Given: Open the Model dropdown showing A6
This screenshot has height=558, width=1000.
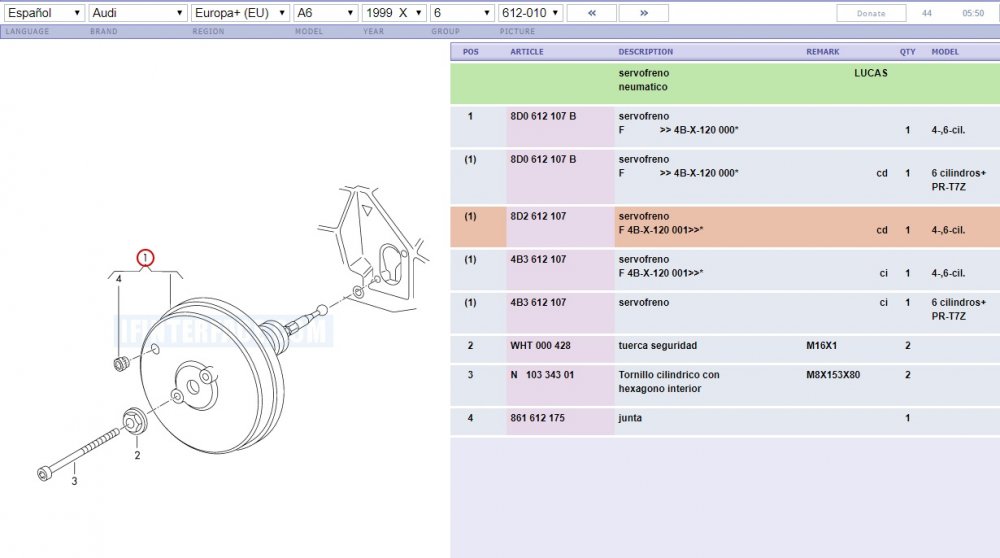Looking at the screenshot, I should (325, 13).
